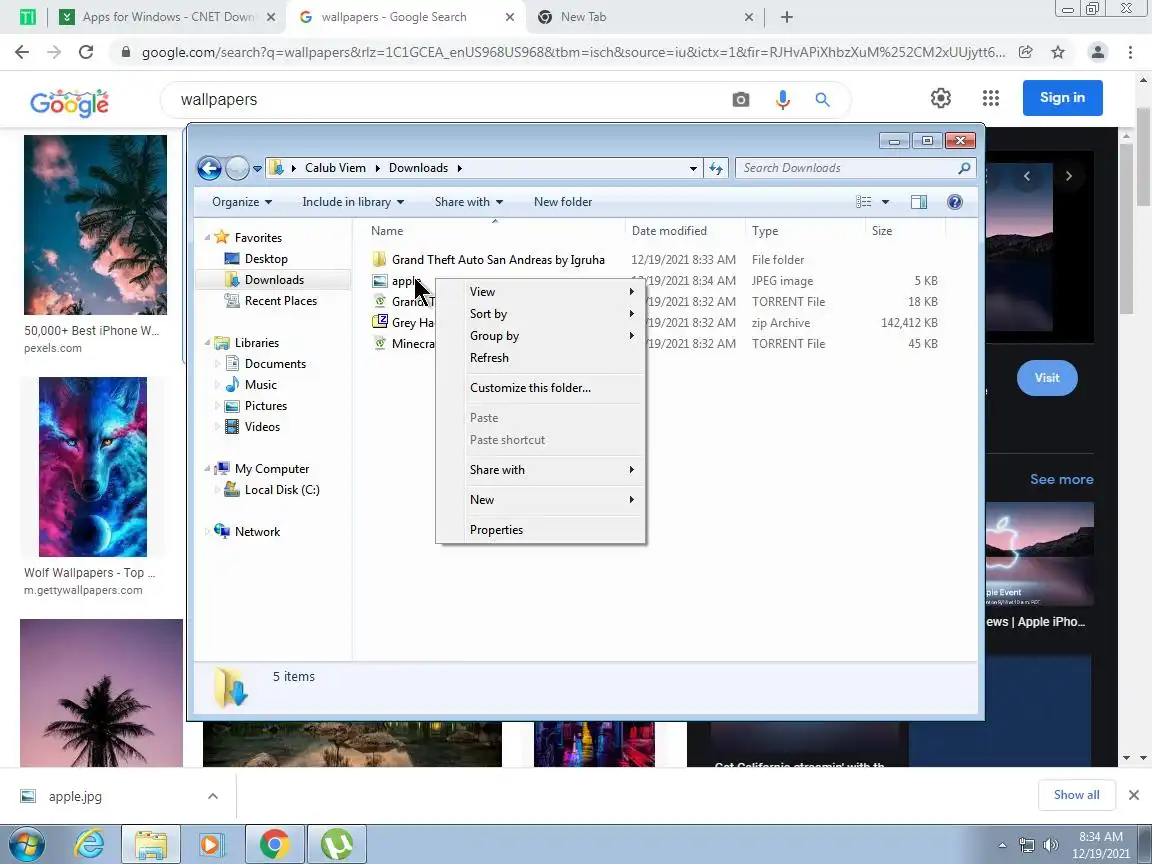This screenshot has height=864, width=1152.
Task: Click the Explorer forward arrow button
Action: tap(237, 168)
